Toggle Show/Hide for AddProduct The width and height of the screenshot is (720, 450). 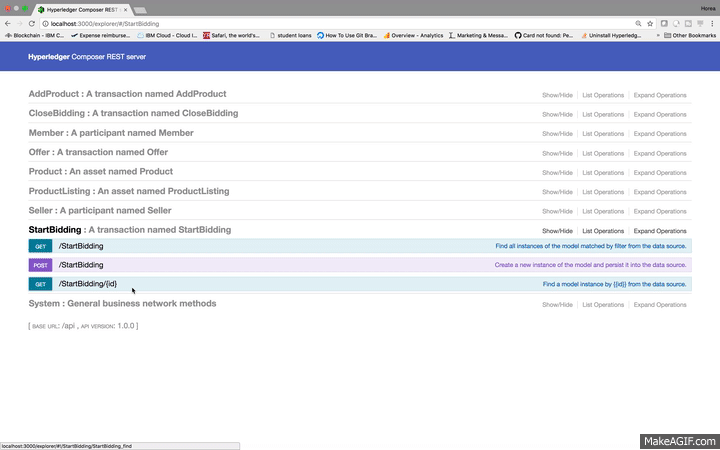click(557, 95)
